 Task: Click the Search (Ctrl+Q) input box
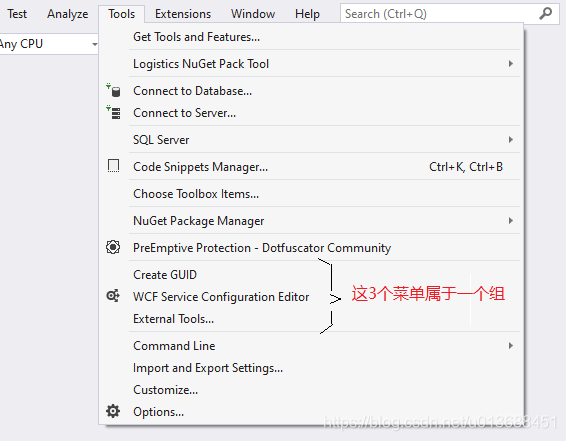(440, 14)
